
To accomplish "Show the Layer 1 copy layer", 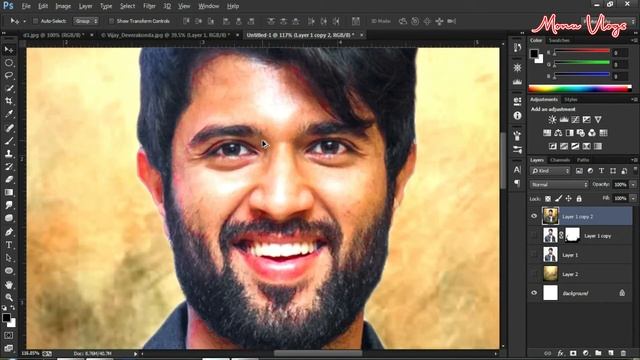I will pyautogui.click(x=534, y=236).
